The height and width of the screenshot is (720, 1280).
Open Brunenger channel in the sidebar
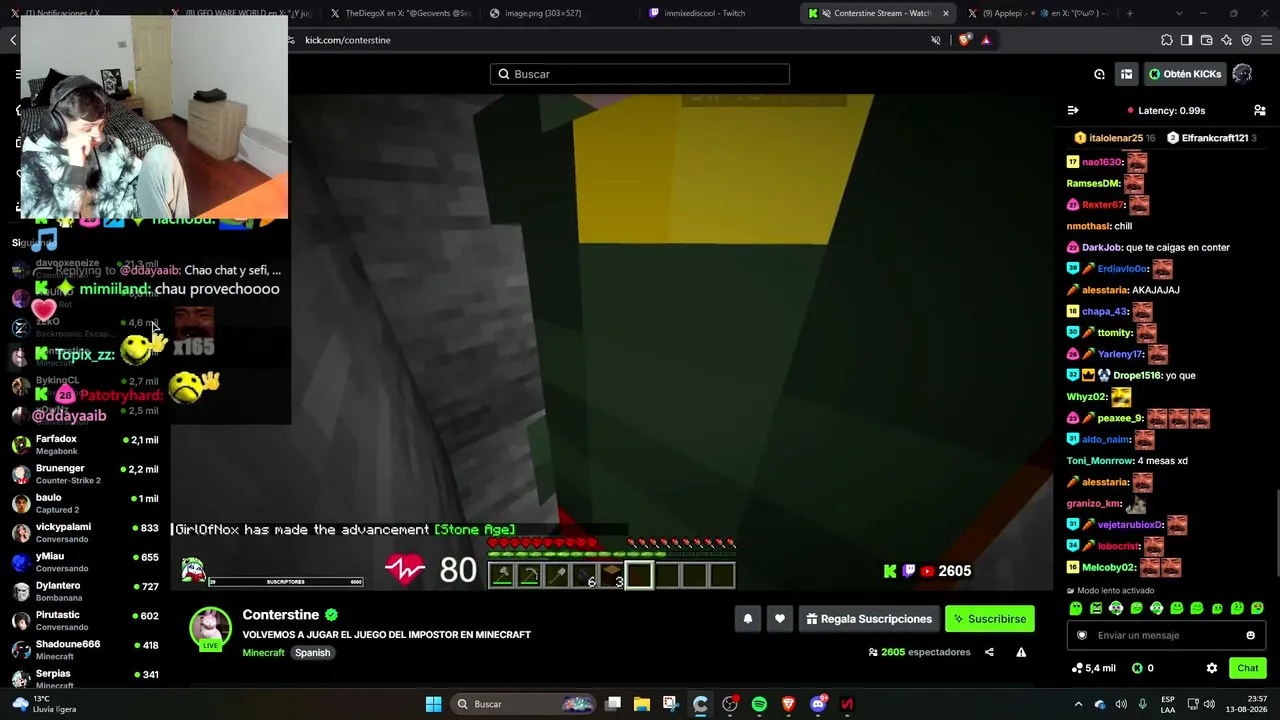[85, 474]
